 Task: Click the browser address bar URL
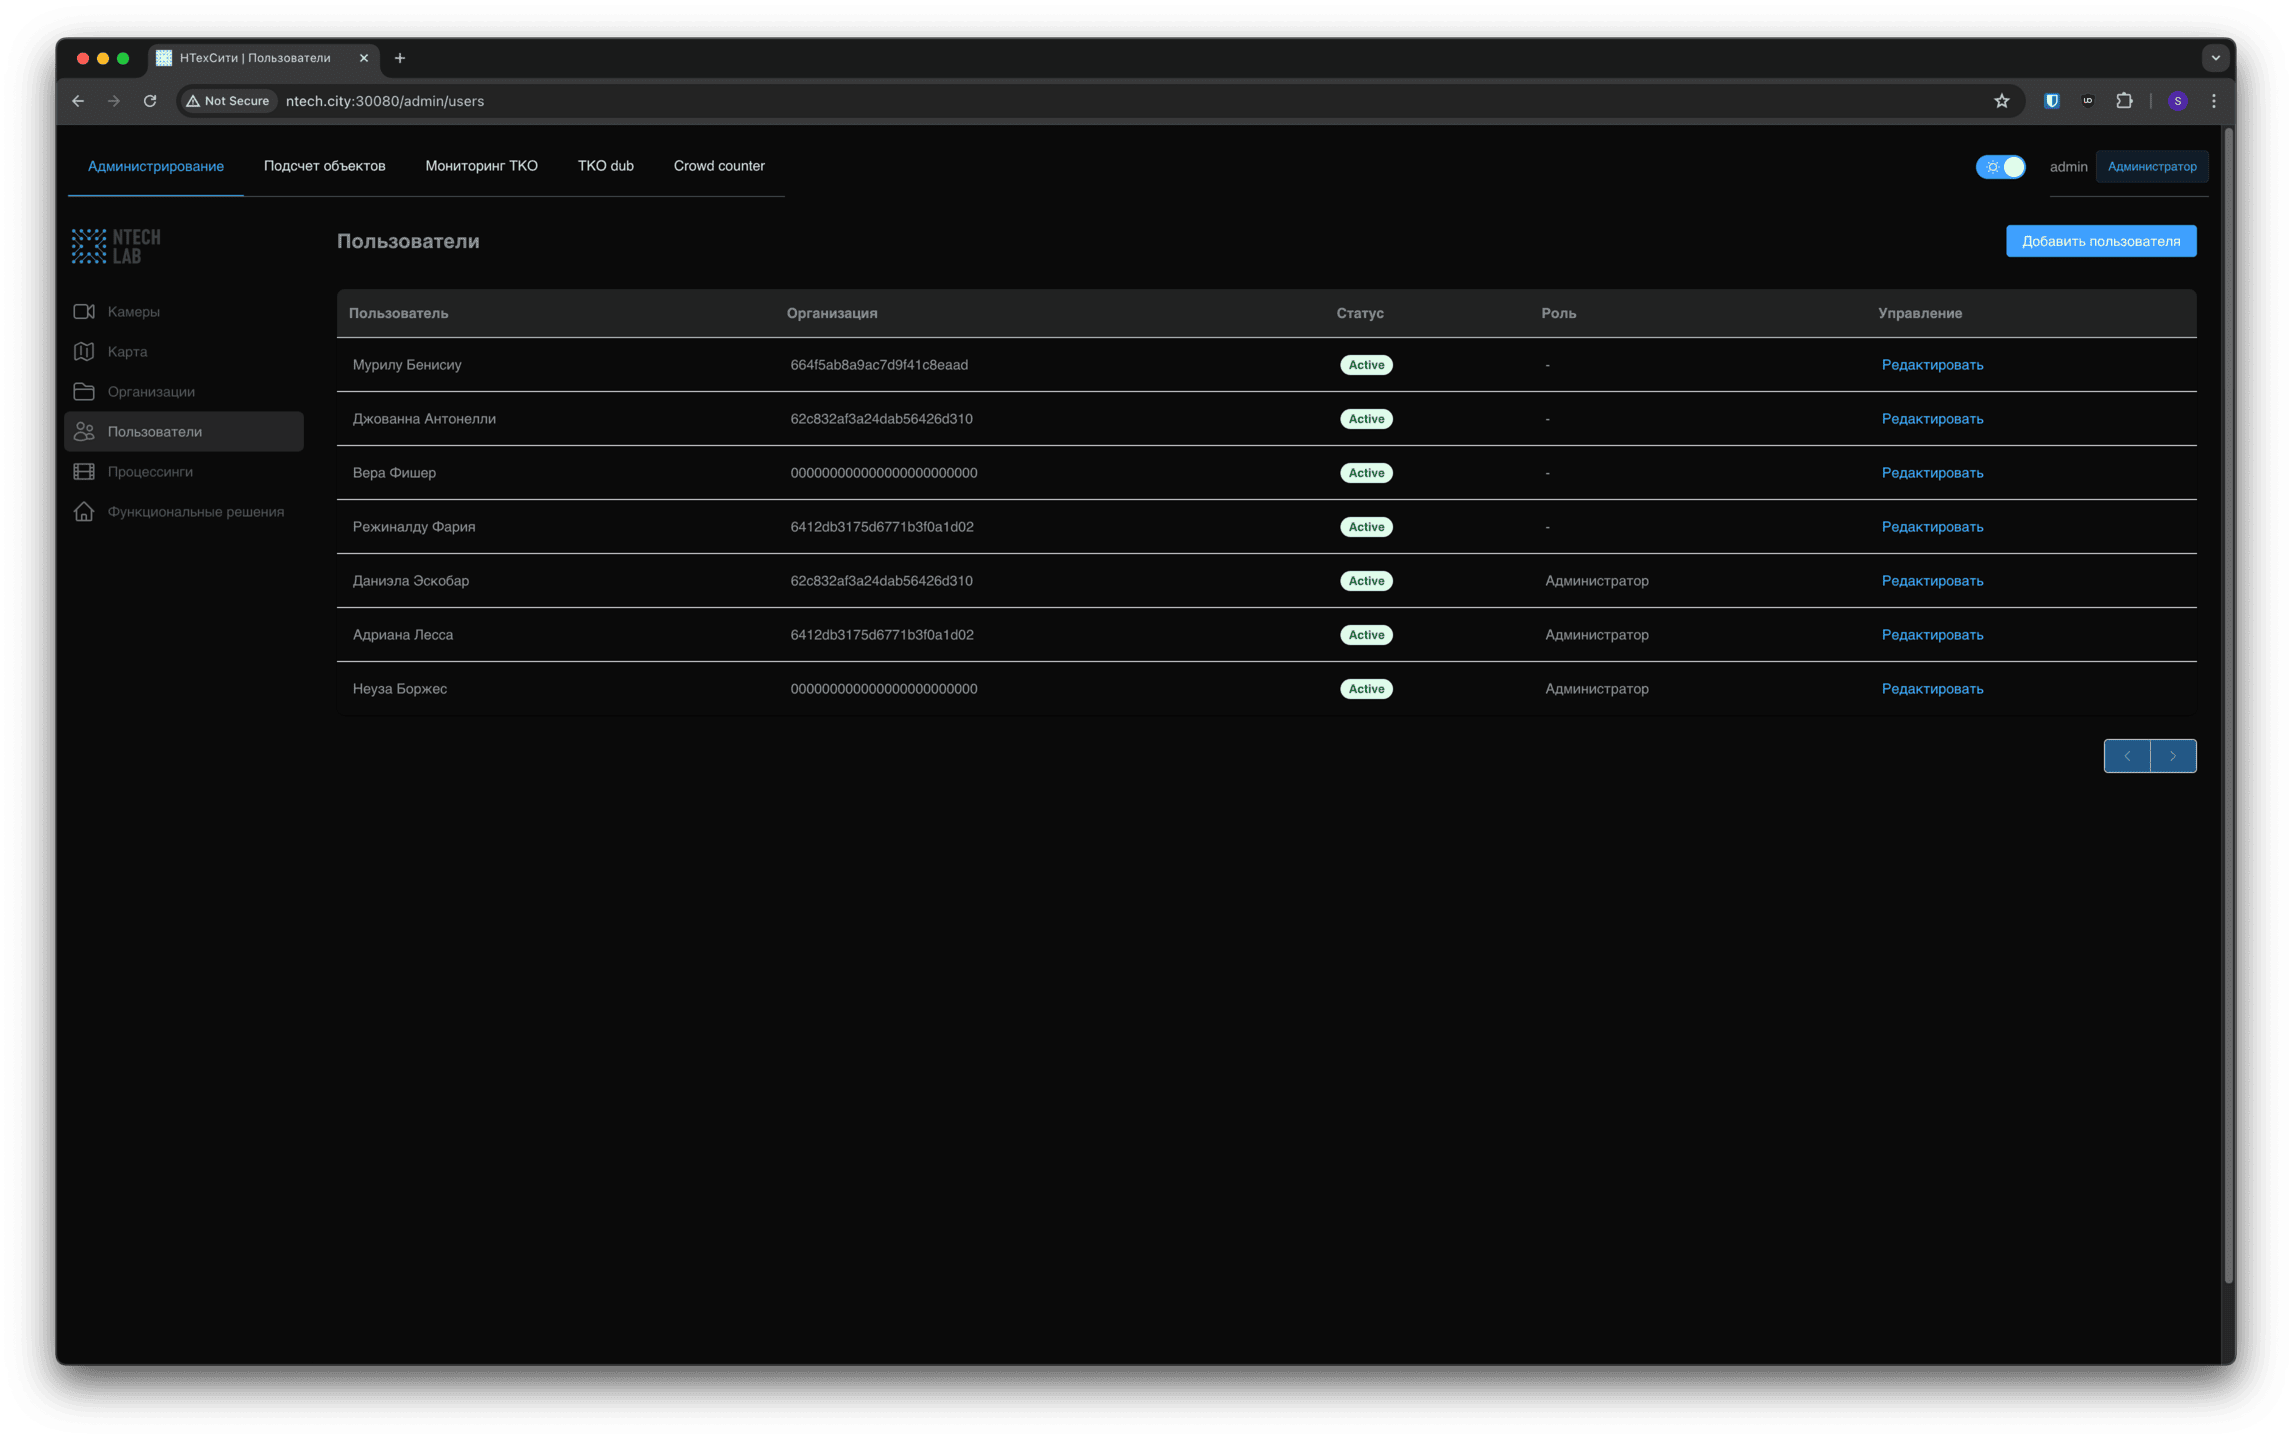click(385, 101)
